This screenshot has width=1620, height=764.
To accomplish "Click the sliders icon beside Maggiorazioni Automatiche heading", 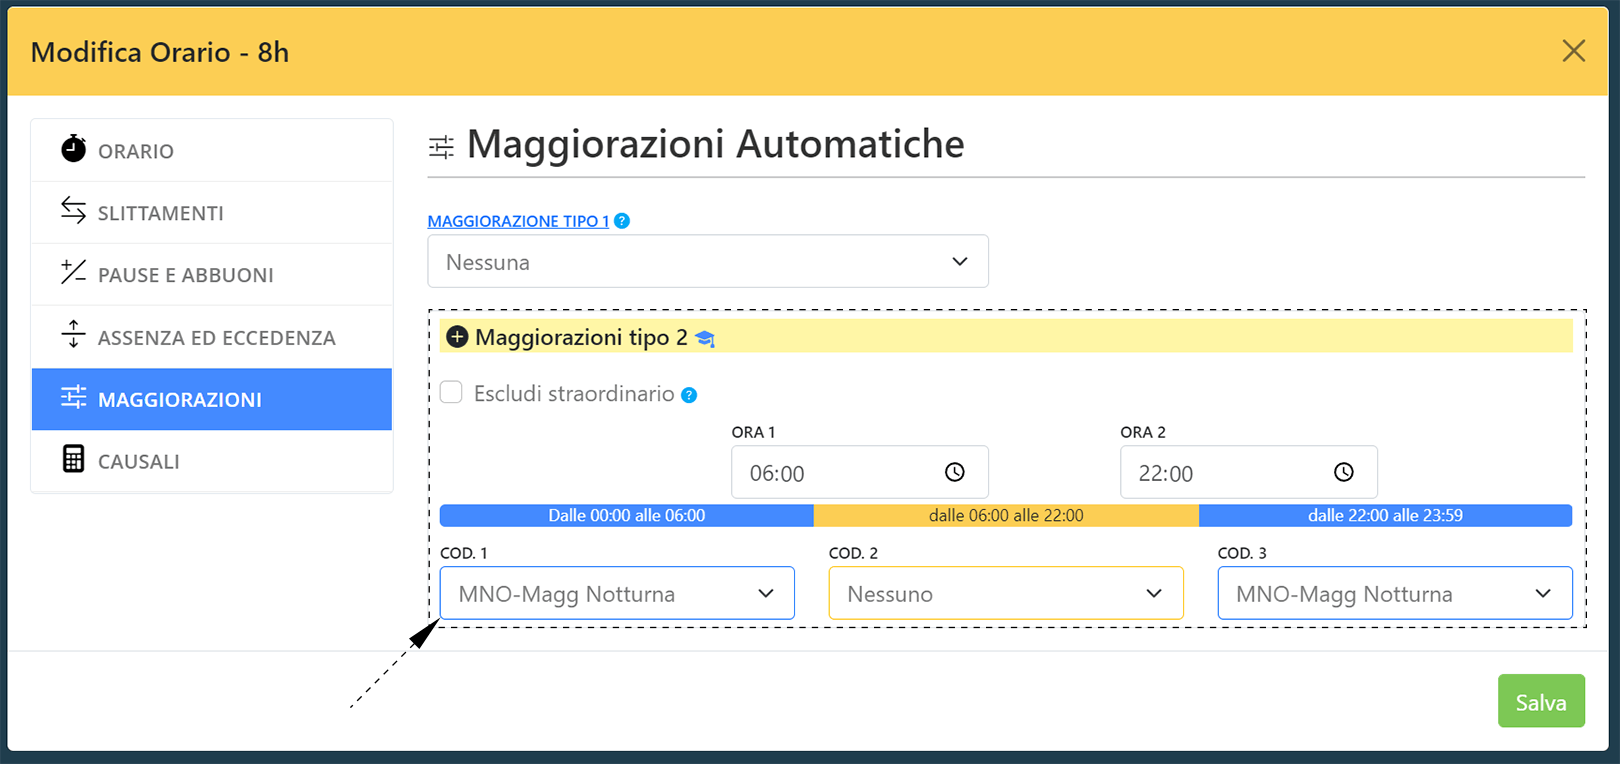I will tap(441, 147).
